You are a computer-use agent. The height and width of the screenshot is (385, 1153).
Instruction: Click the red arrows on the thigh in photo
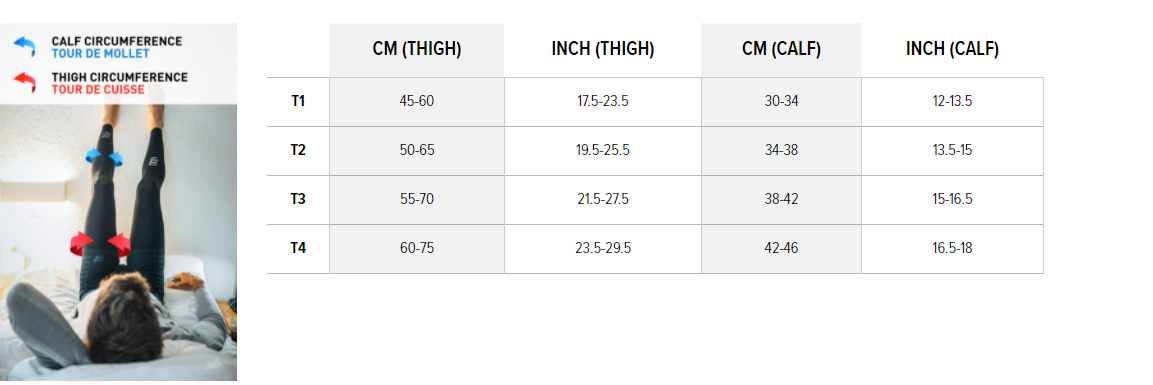[100, 244]
